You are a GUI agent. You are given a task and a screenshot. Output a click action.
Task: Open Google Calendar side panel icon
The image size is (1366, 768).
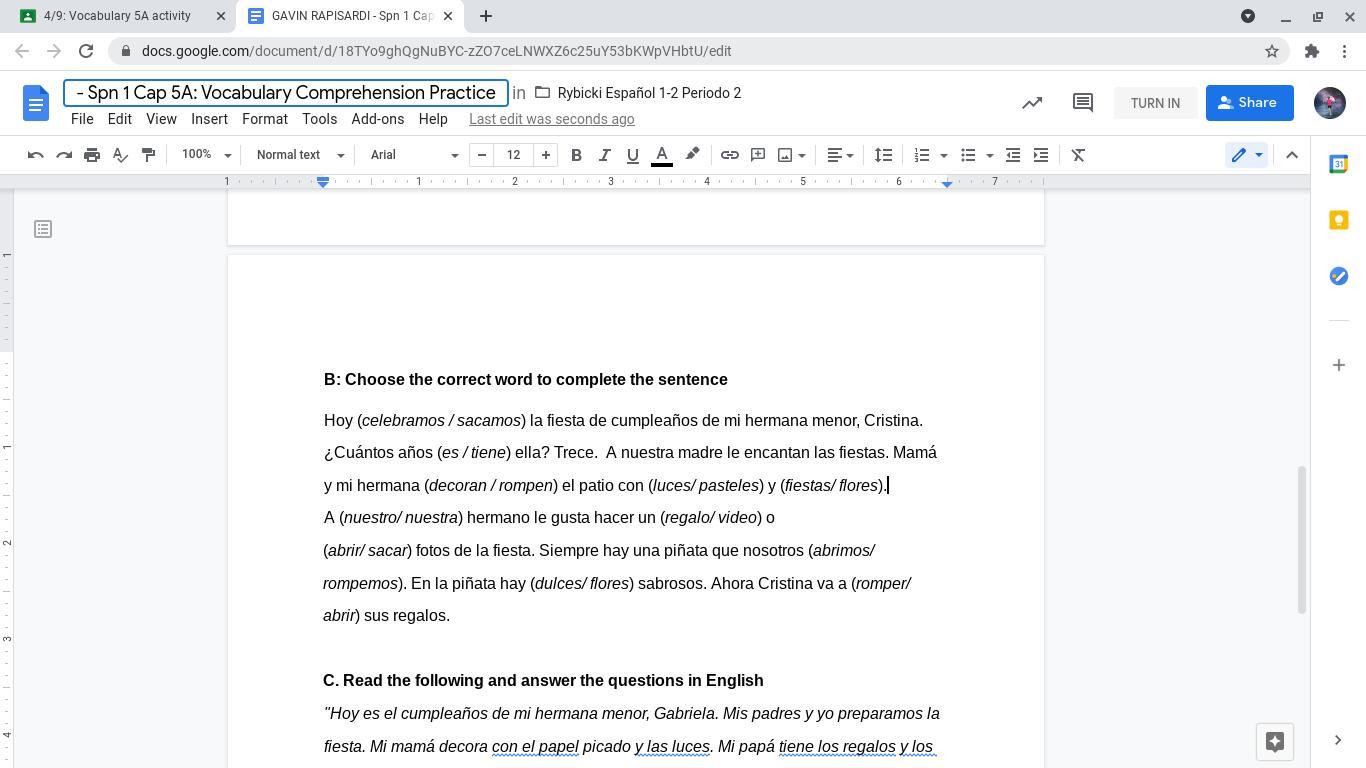click(1338, 164)
